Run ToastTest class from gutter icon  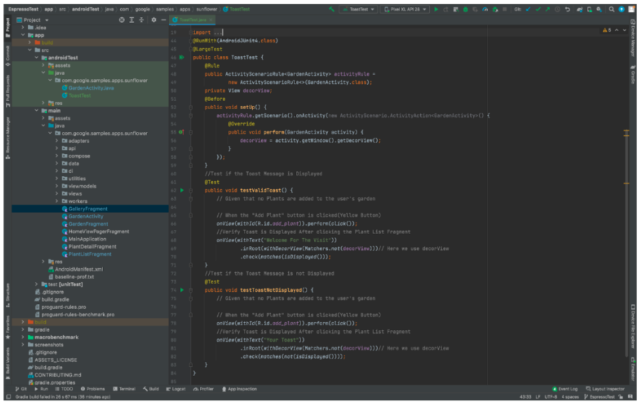pos(182,58)
